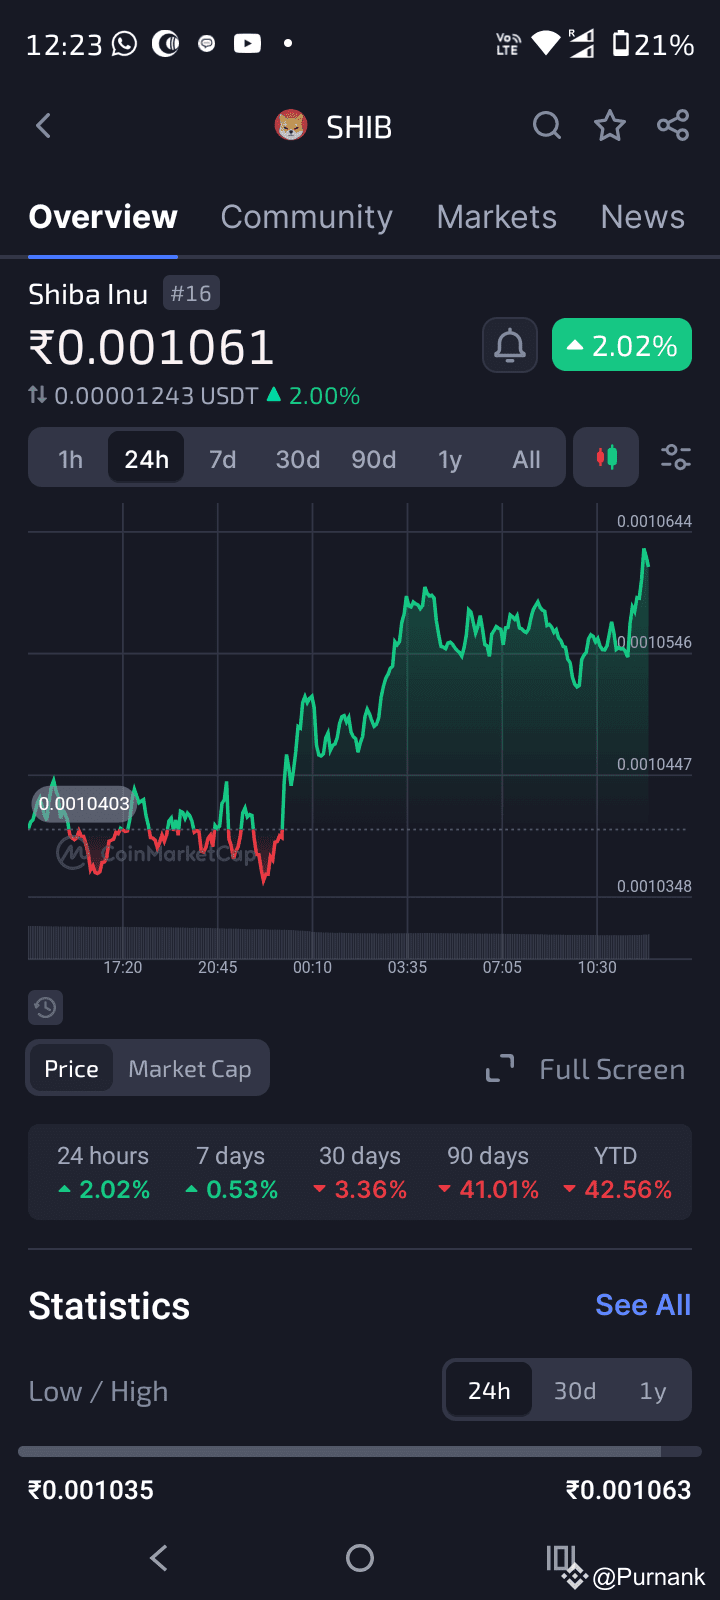
Task: Tap the Statistics section heading
Action: coord(109,1306)
